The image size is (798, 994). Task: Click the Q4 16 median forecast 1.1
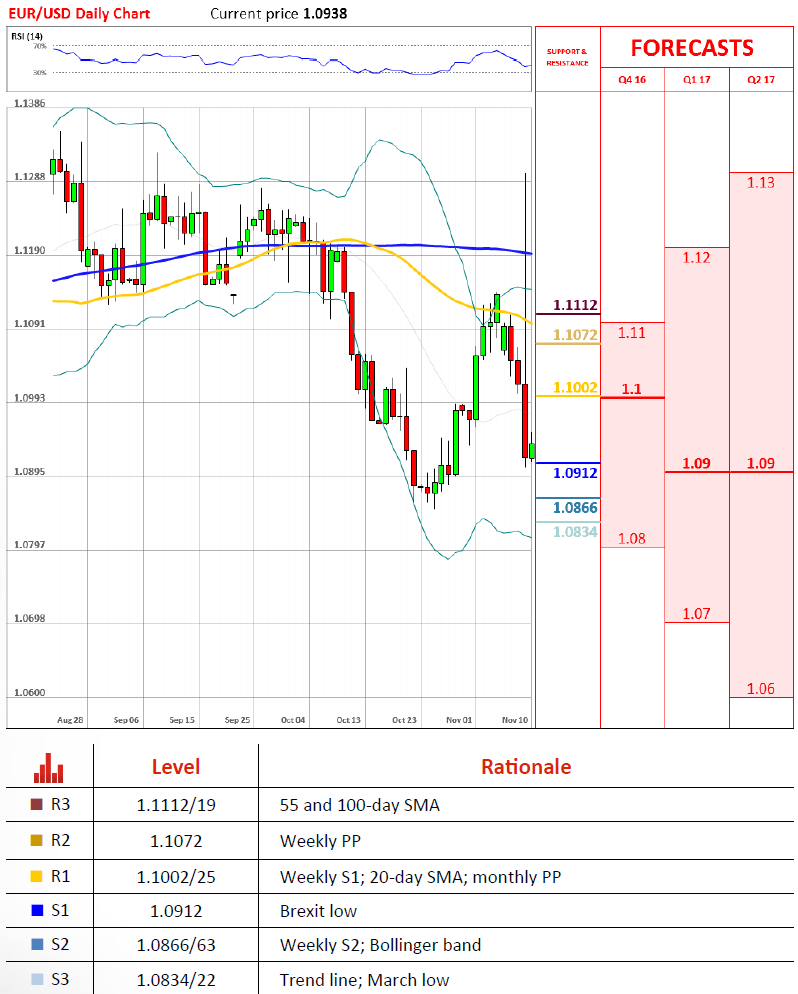(x=632, y=389)
